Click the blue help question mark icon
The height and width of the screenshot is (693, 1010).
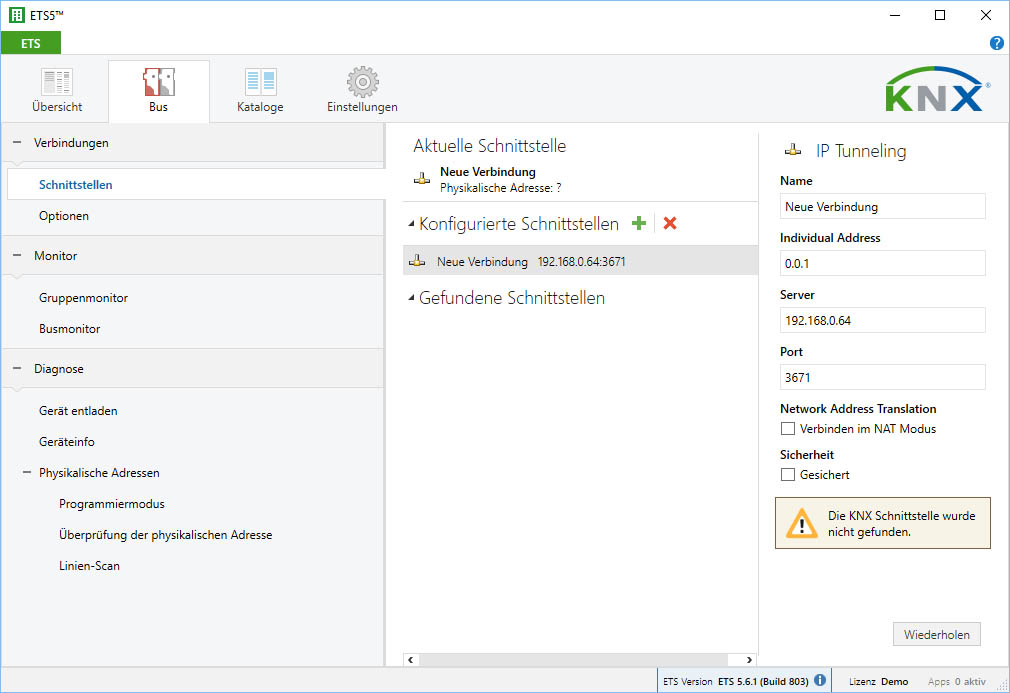tap(996, 43)
